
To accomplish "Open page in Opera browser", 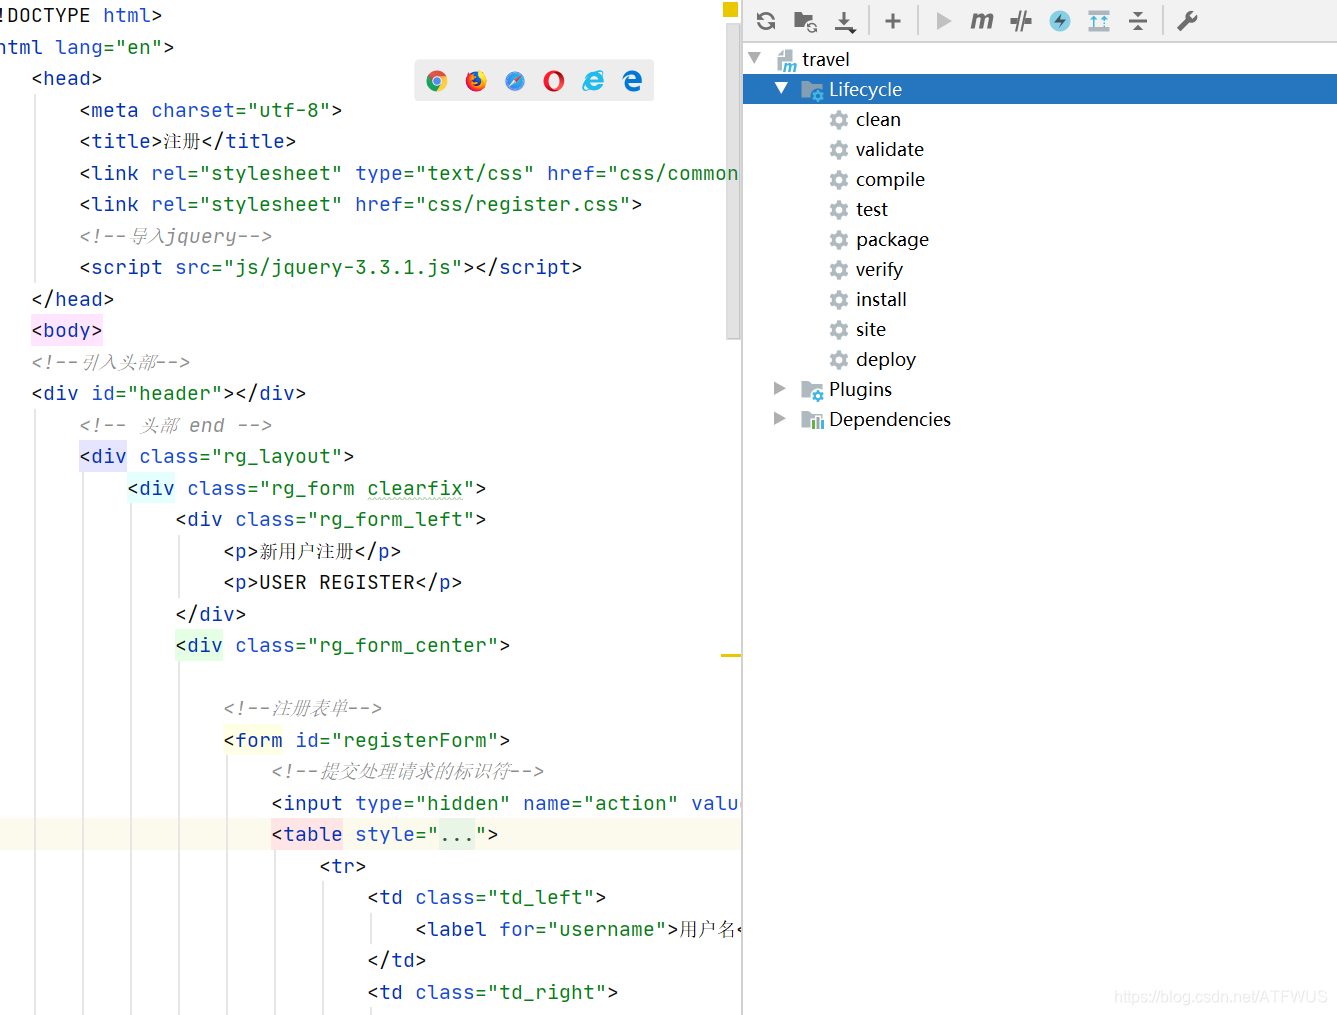I will click(x=554, y=81).
